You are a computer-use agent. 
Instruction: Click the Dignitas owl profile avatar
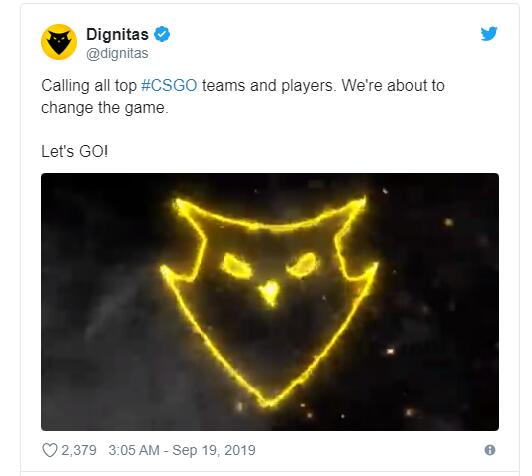coord(59,42)
